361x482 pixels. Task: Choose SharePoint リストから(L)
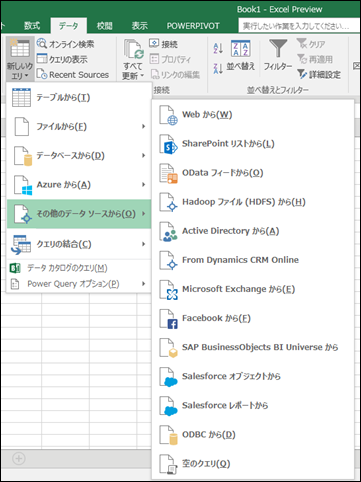click(x=253, y=144)
